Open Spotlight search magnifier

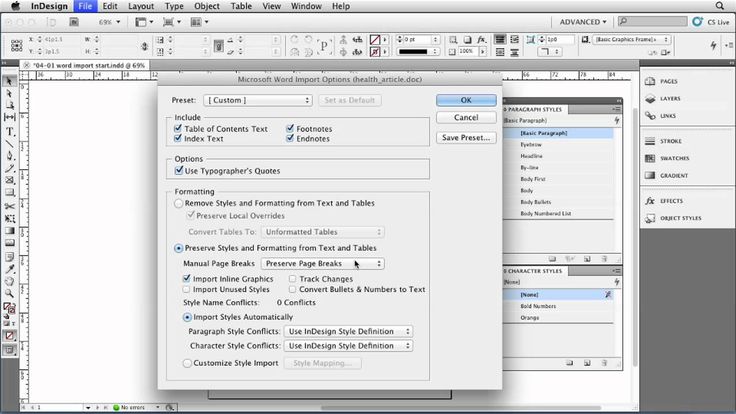tap(720, 6)
